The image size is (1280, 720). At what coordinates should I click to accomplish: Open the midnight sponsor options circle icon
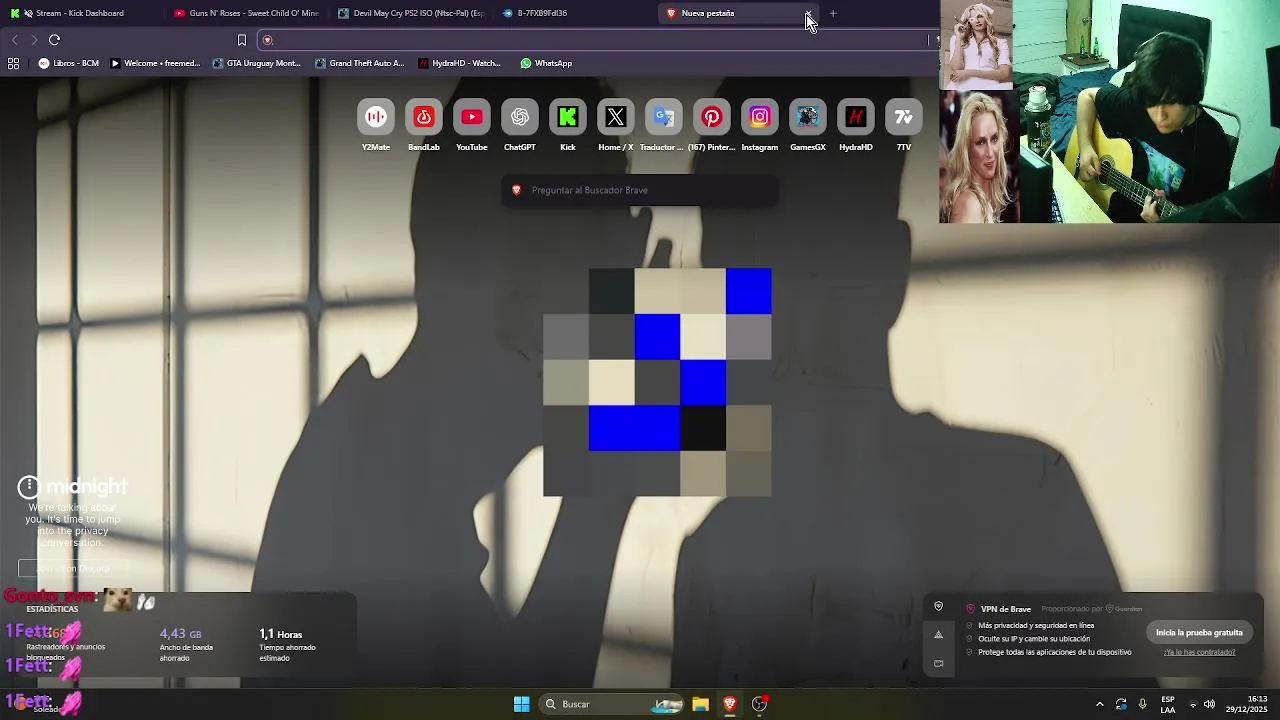(28, 487)
